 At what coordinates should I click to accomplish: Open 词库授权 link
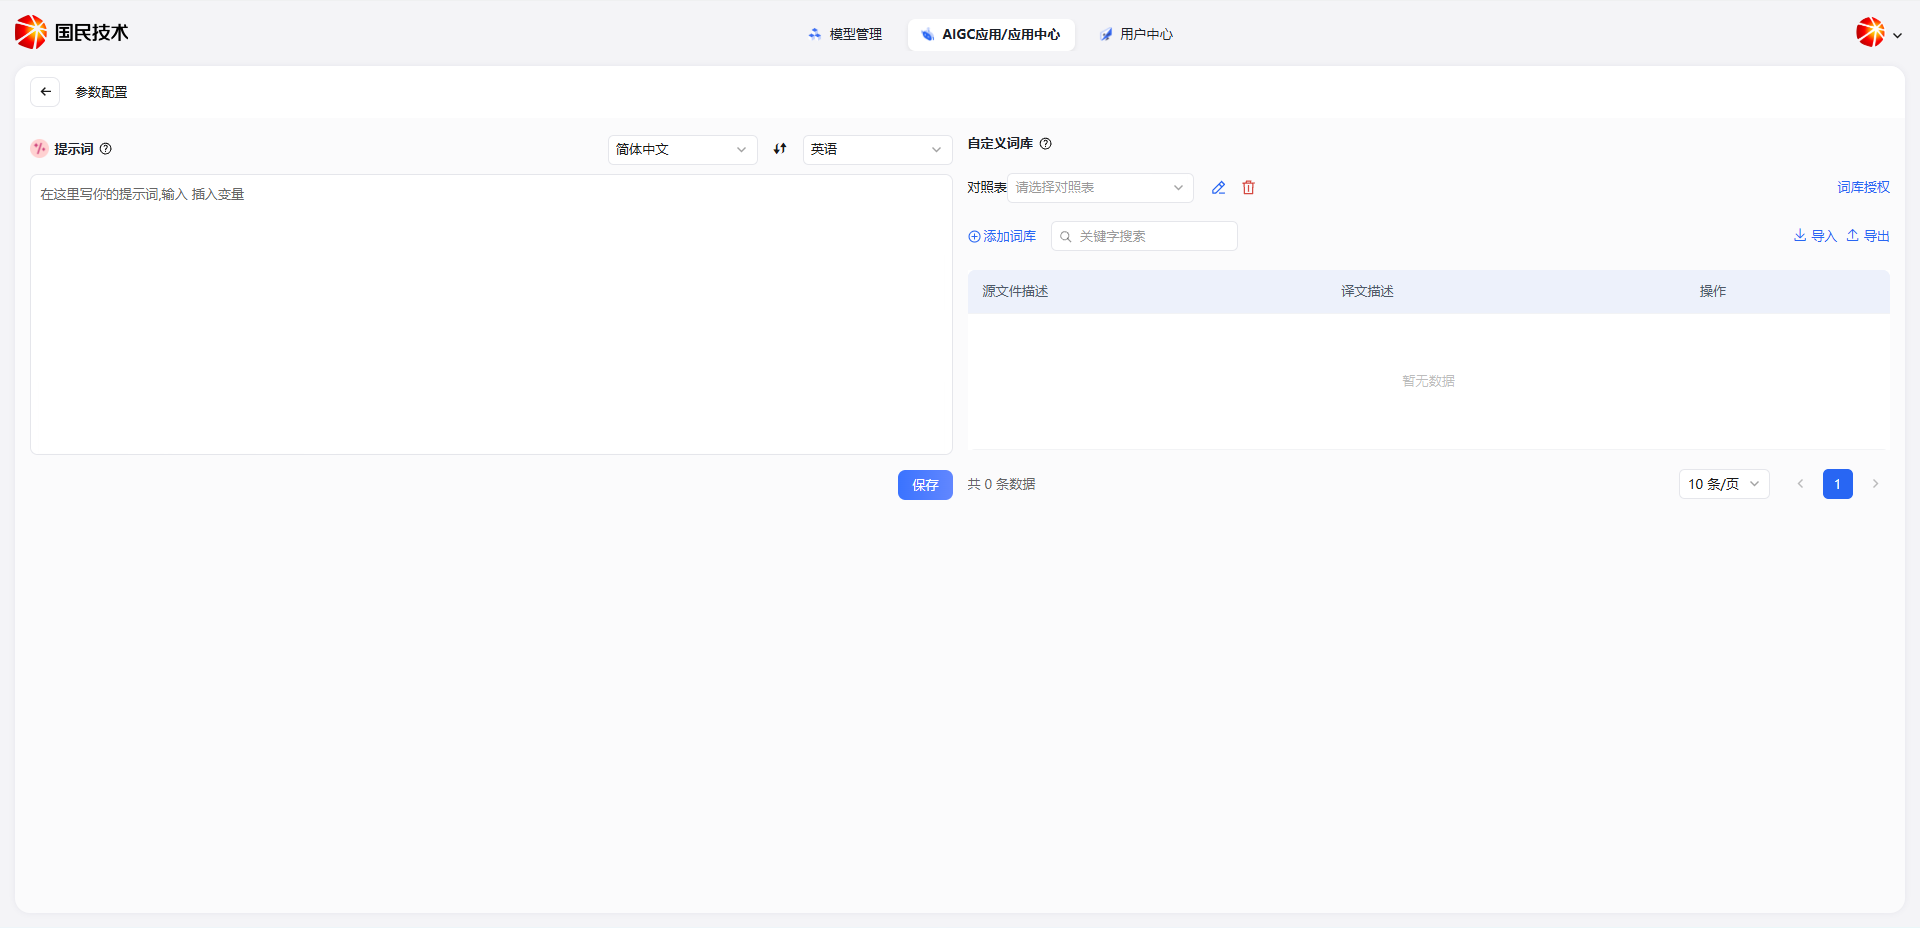(1863, 188)
